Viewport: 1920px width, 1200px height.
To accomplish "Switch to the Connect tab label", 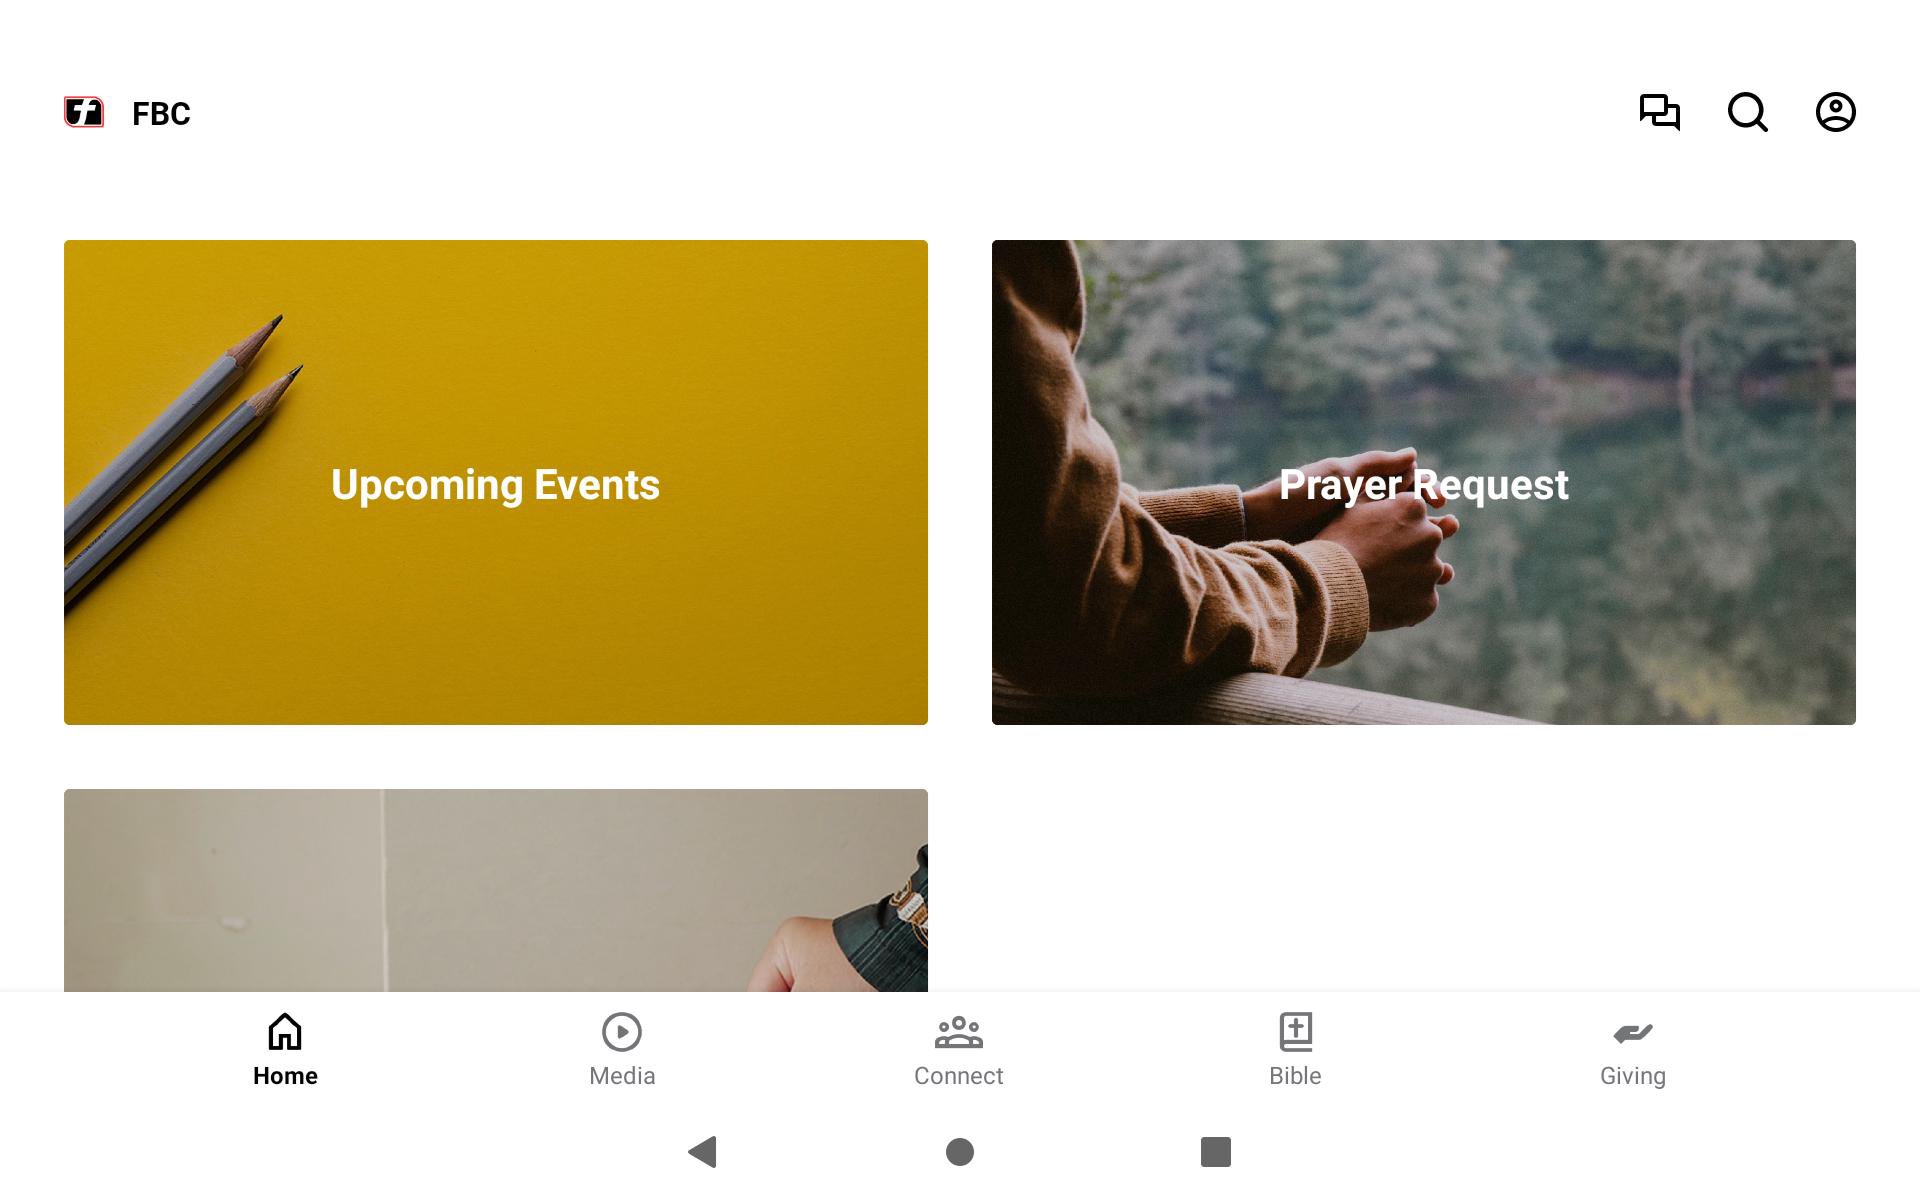I will (x=959, y=1076).
